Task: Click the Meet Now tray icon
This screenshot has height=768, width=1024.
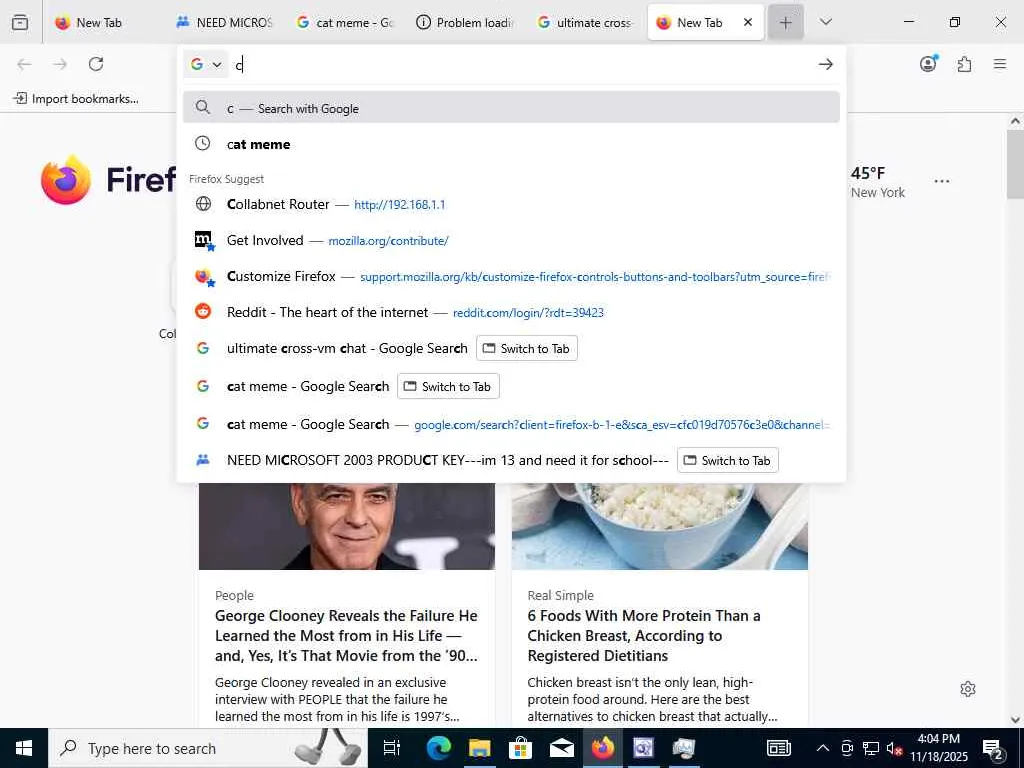Action: coord(847,748)
